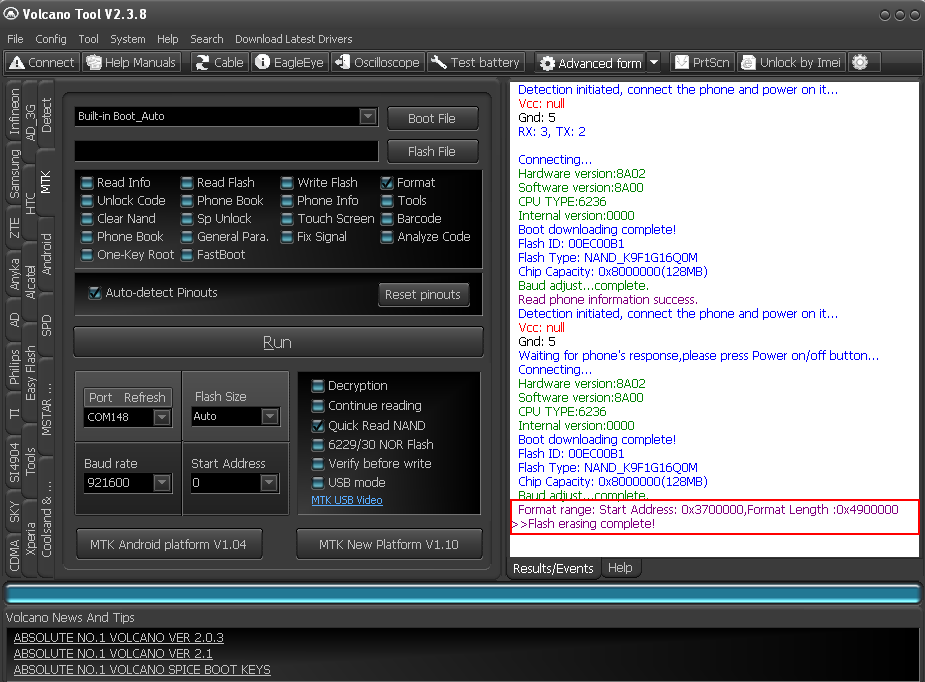
Task: Expand the Built-in Boot_Auto dropdown
Action: (368, 117)
